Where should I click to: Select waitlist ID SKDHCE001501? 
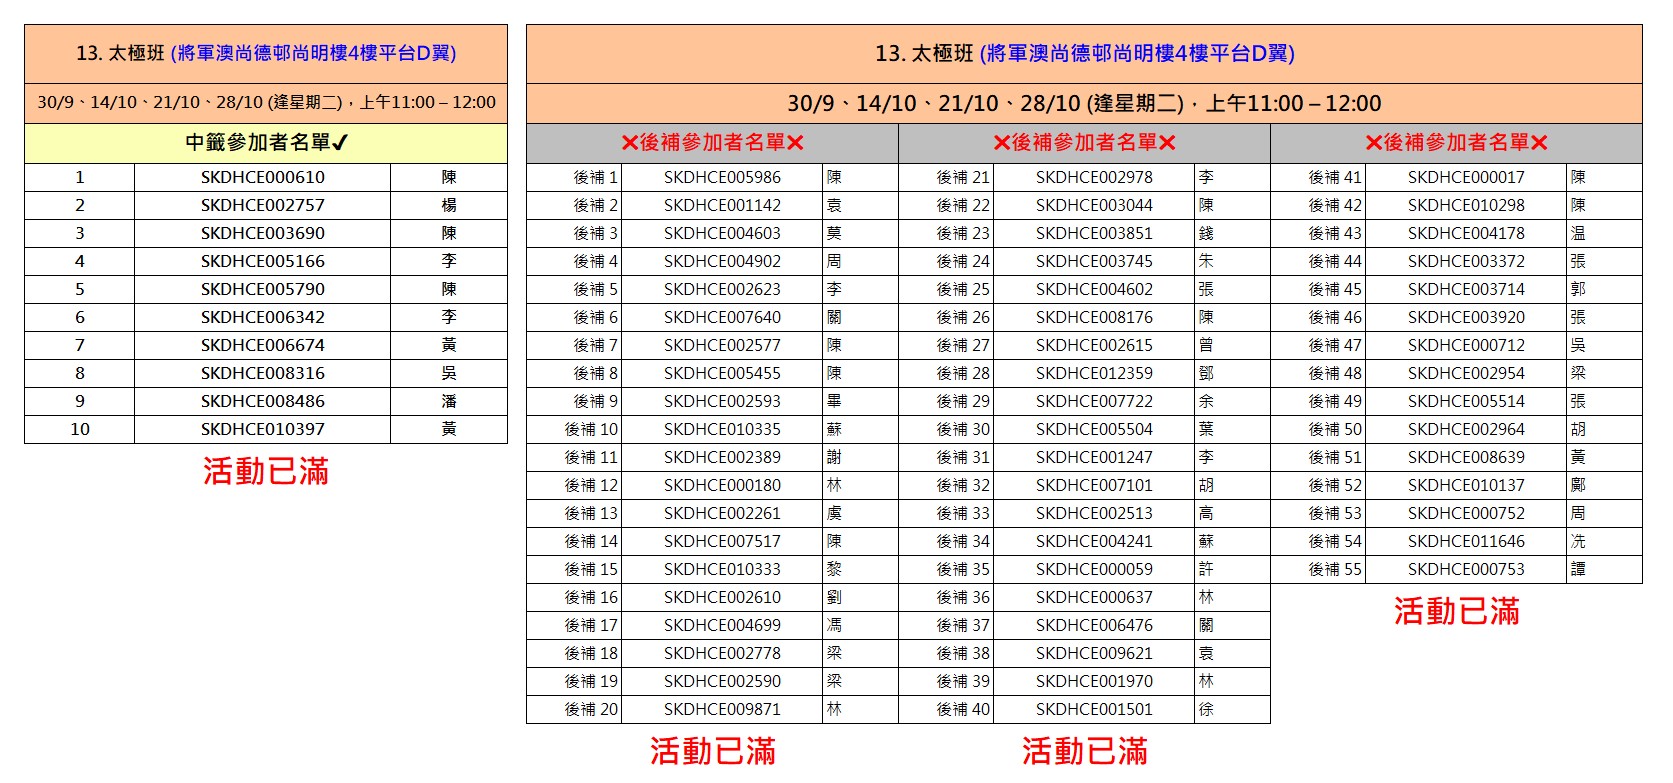pos(1094,709)
